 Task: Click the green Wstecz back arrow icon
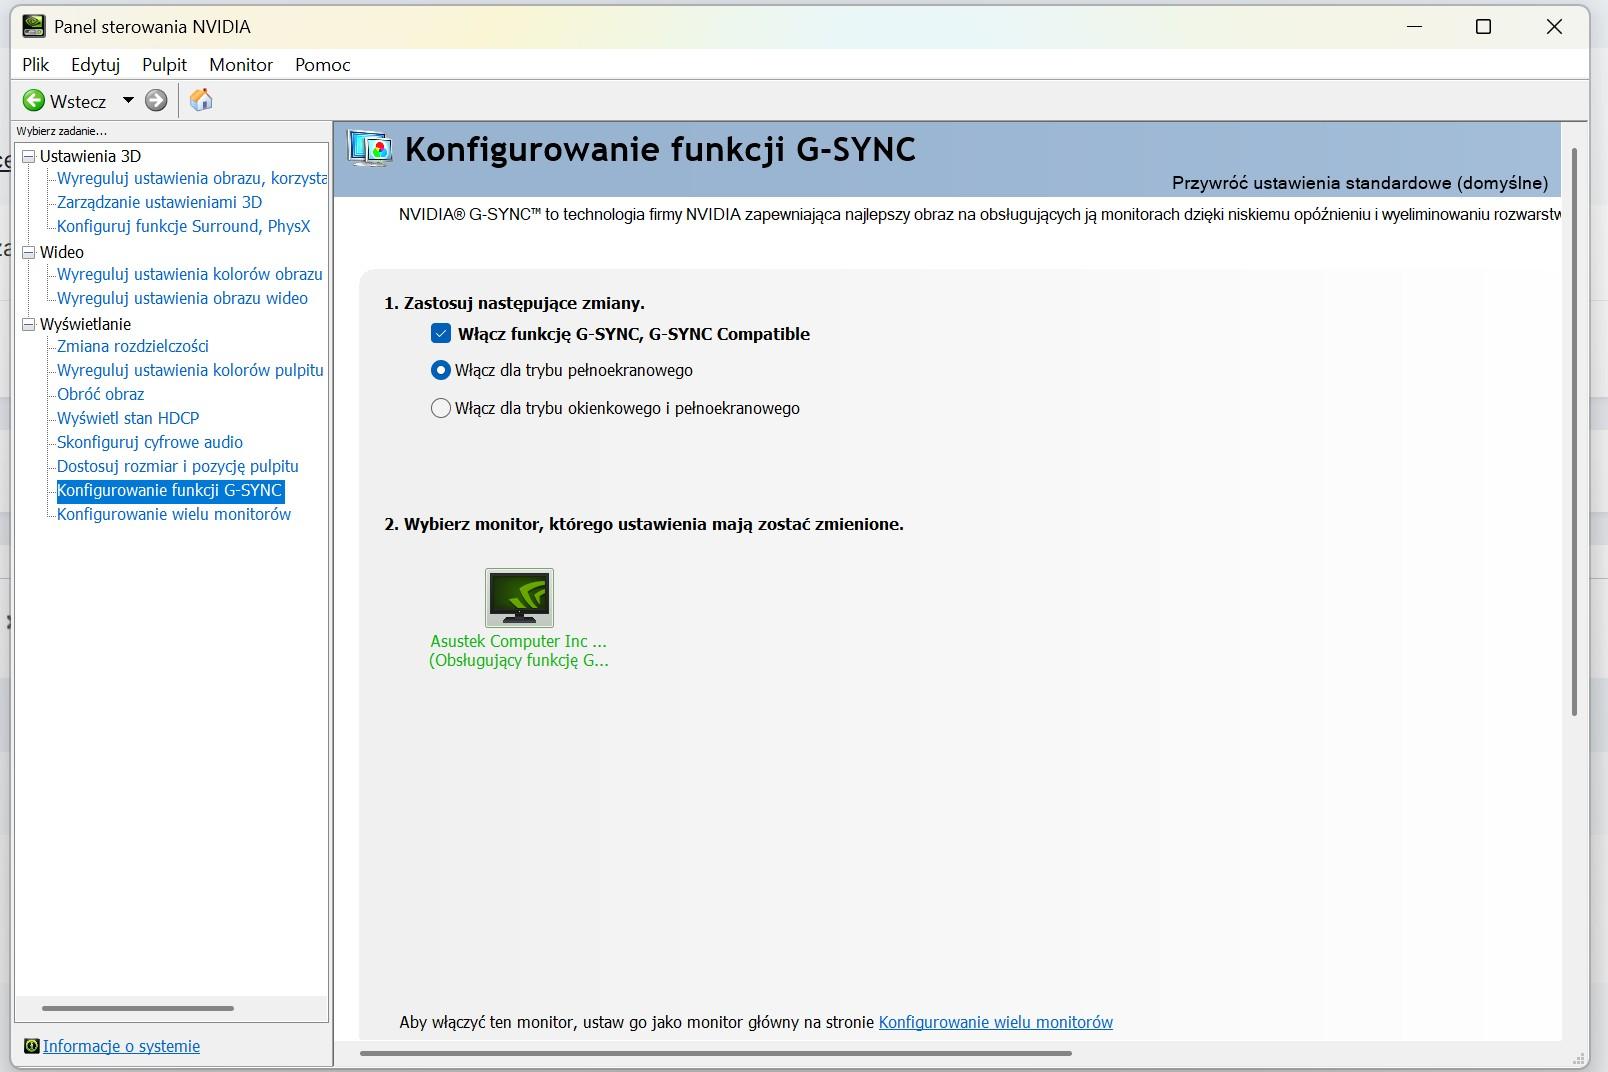tap(34, 100)
